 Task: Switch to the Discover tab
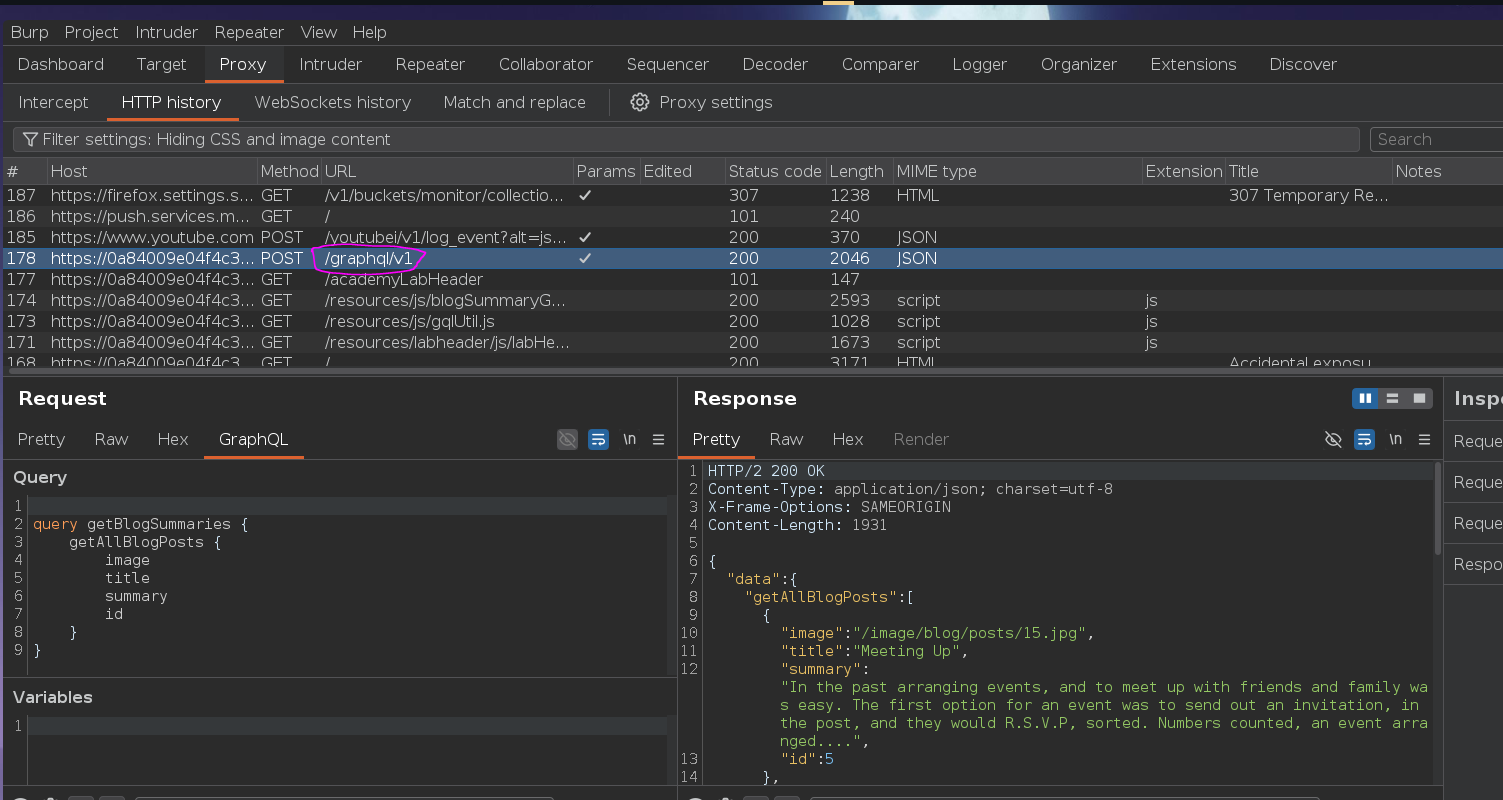point(1303,64)
